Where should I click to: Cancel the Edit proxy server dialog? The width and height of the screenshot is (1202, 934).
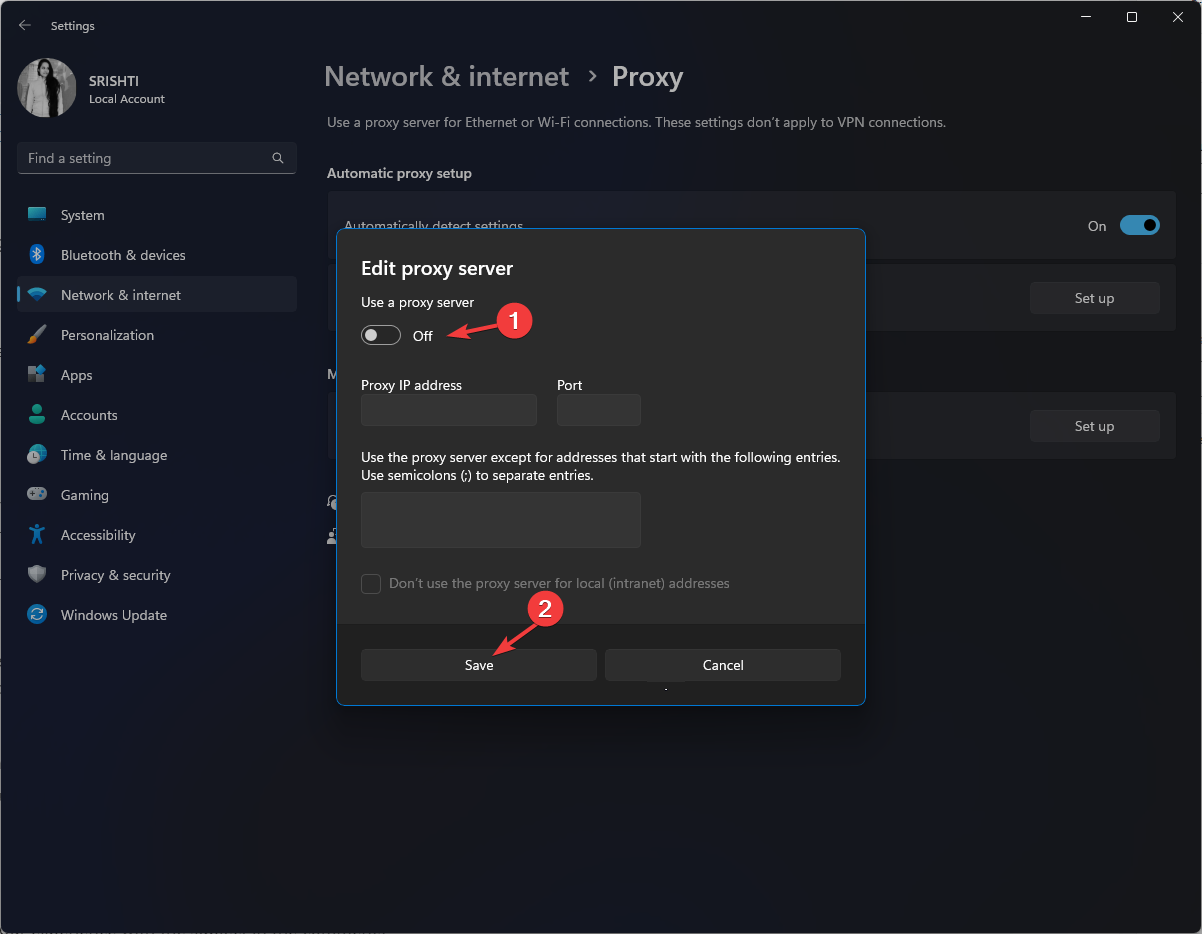722,664
